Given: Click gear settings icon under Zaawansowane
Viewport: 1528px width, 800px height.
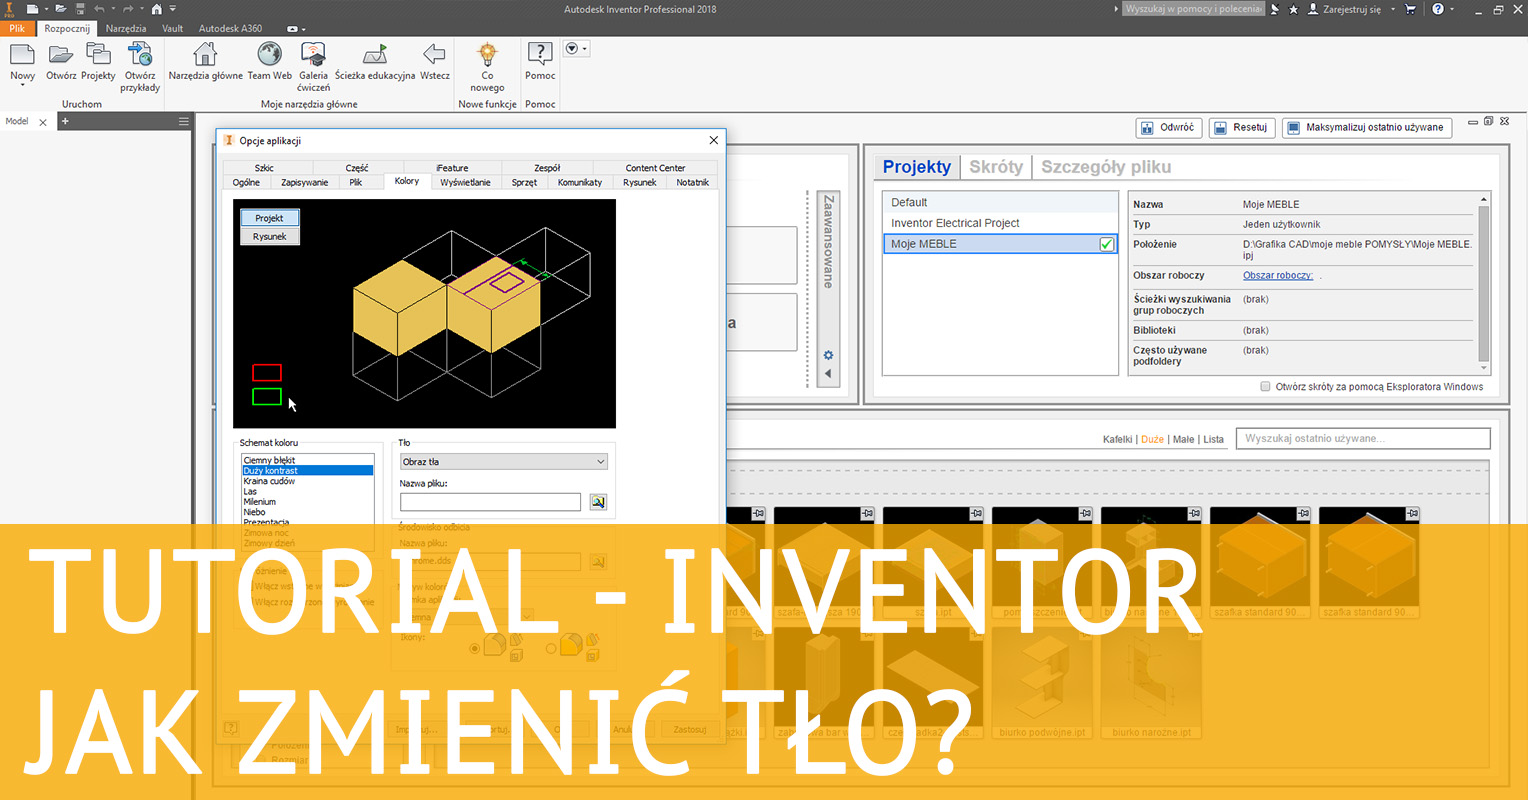Looking at the screenshot, I should coord(828,355).
